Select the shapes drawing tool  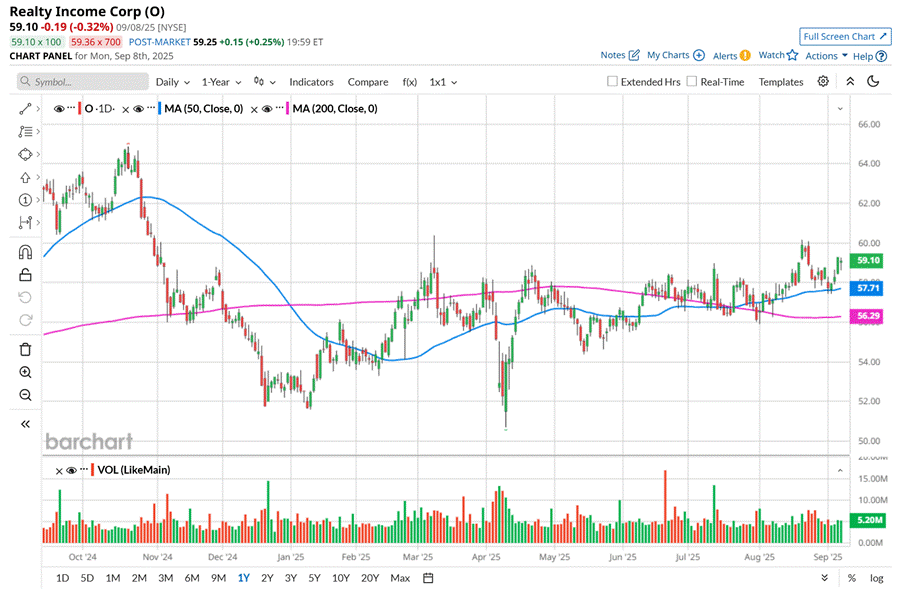point(25,154)
